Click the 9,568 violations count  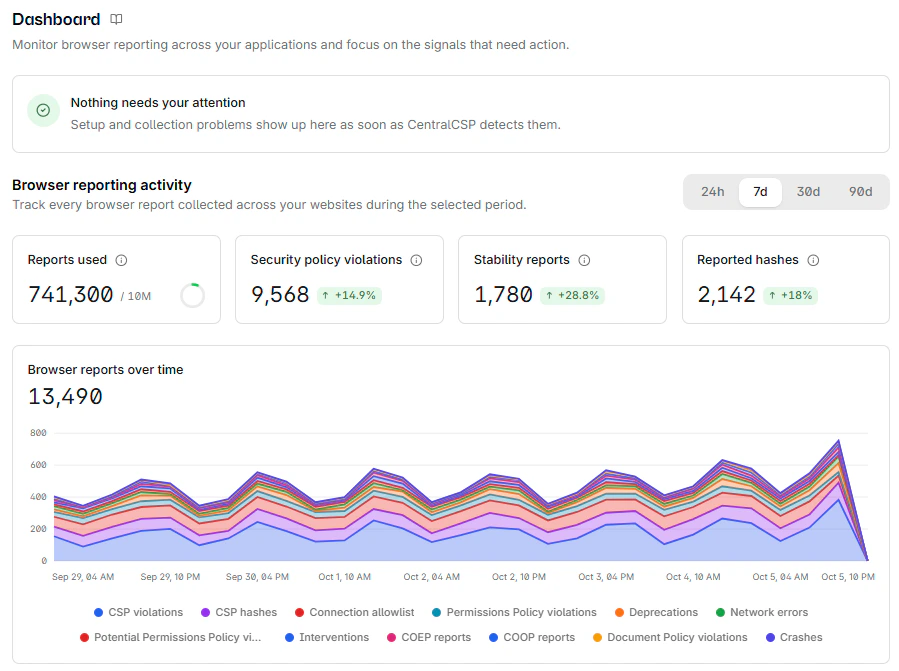coord(280,295)
